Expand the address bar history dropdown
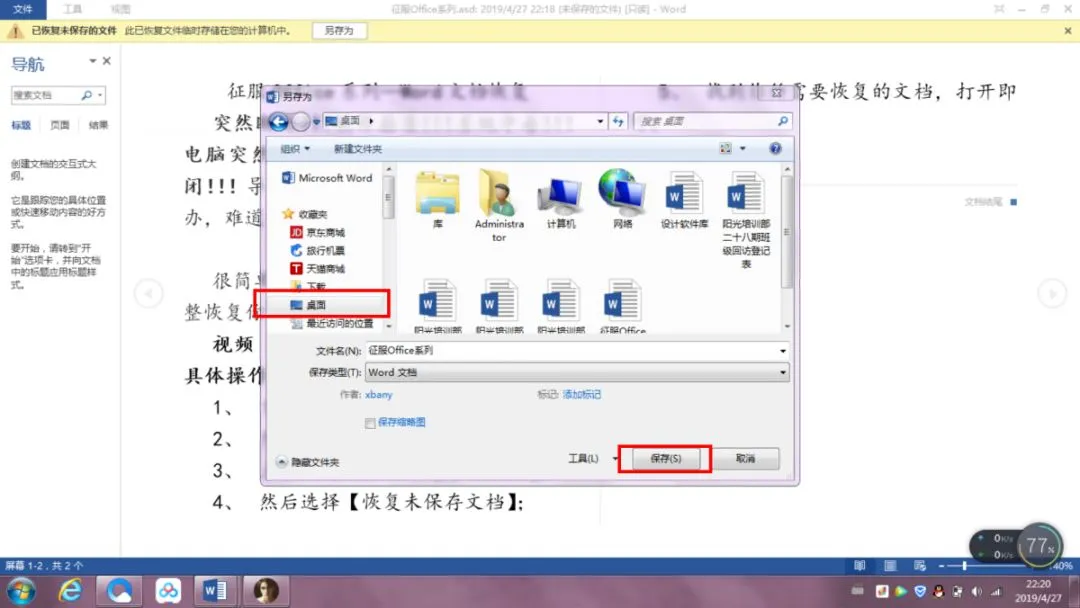This screenshot has height=608, width=1080. pos(600,121)
